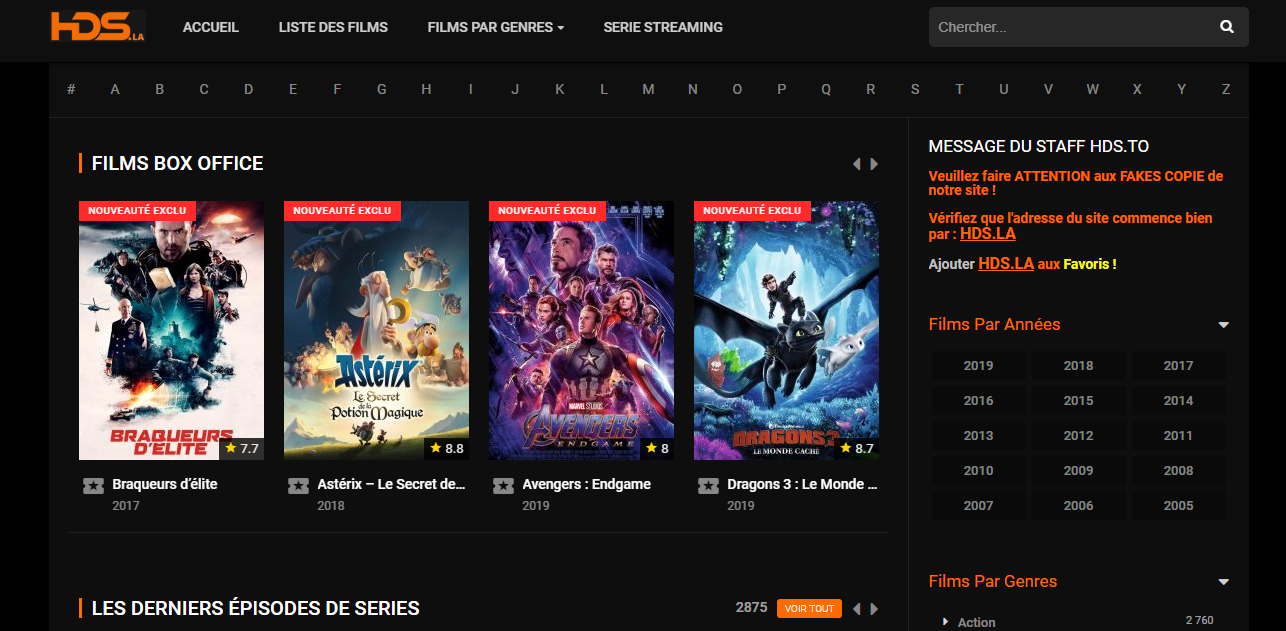Screen dimensions: 1286x631
Task: Click the 8.7 star rating badge
Action: coord(857,448)
